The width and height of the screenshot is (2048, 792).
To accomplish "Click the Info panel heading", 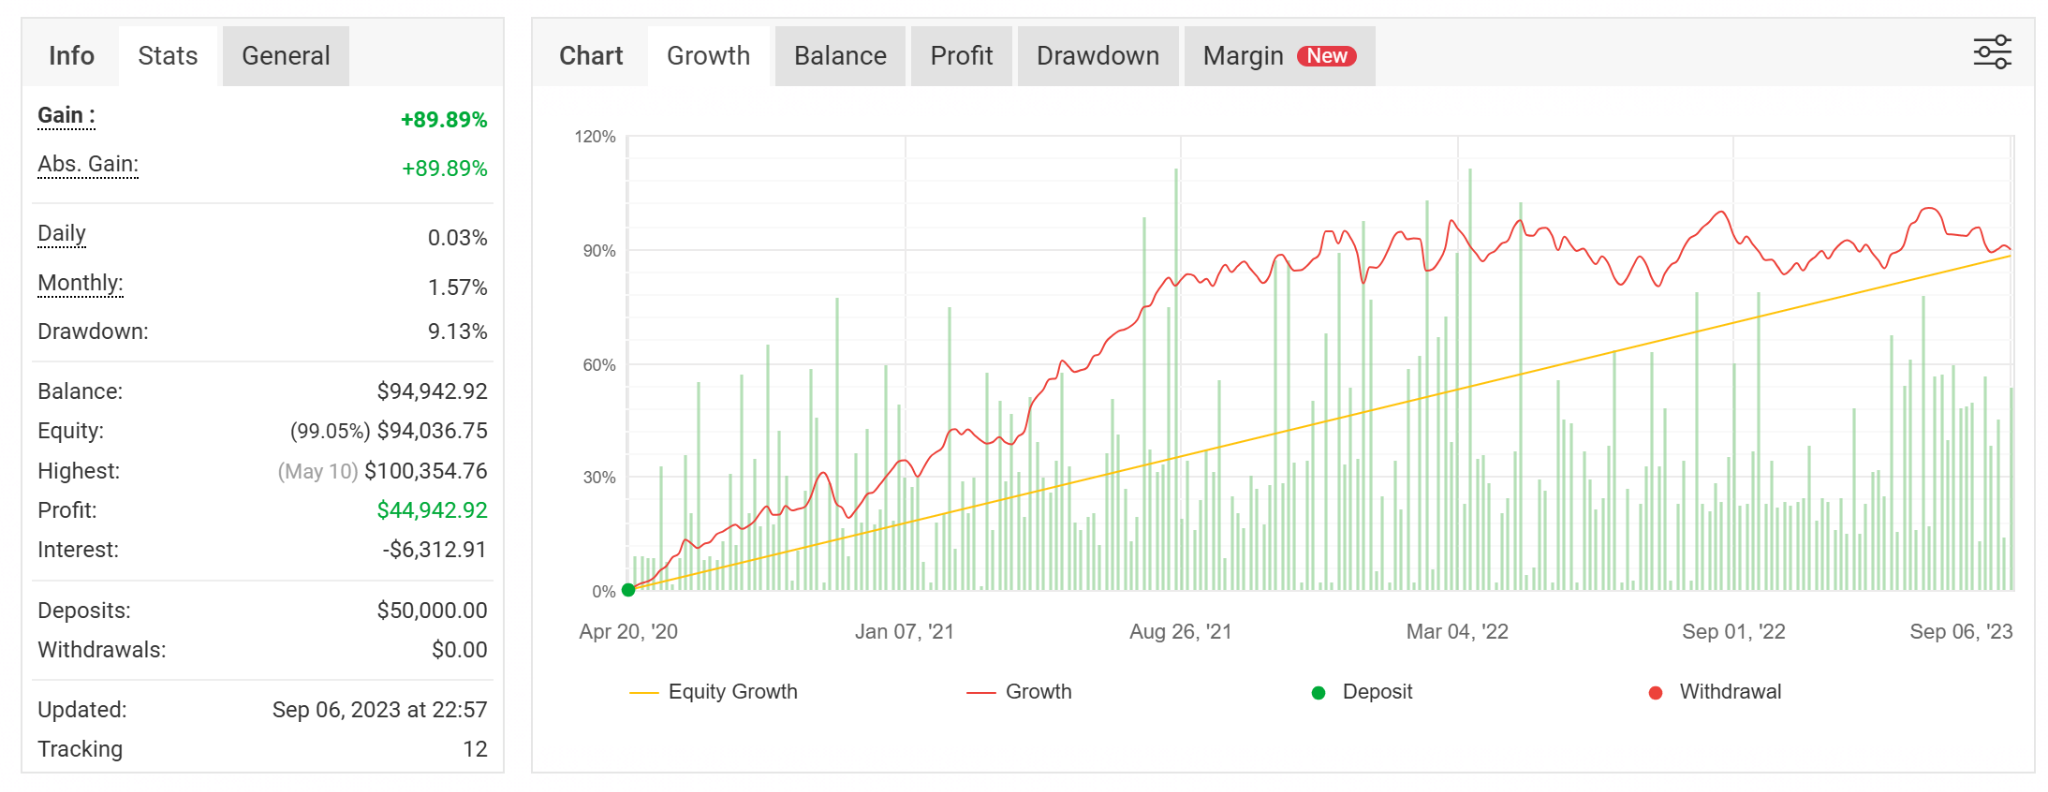I will click(72, 56).
